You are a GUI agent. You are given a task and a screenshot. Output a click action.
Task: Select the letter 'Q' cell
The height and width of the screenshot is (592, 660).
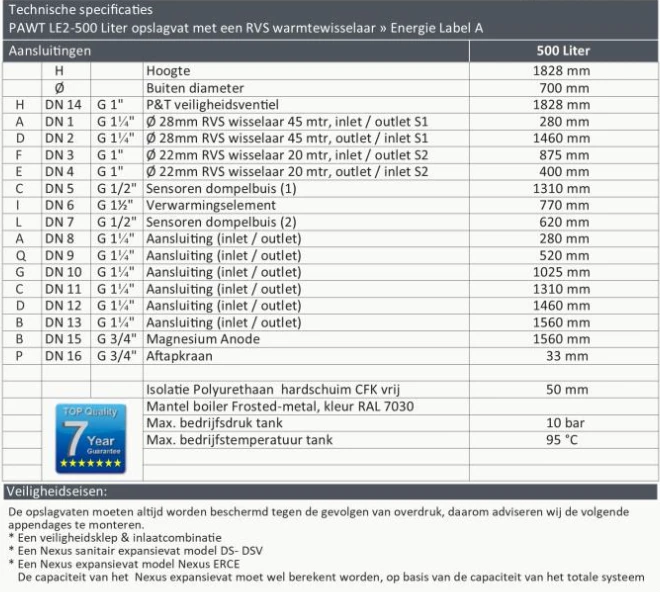pos(21,256)
